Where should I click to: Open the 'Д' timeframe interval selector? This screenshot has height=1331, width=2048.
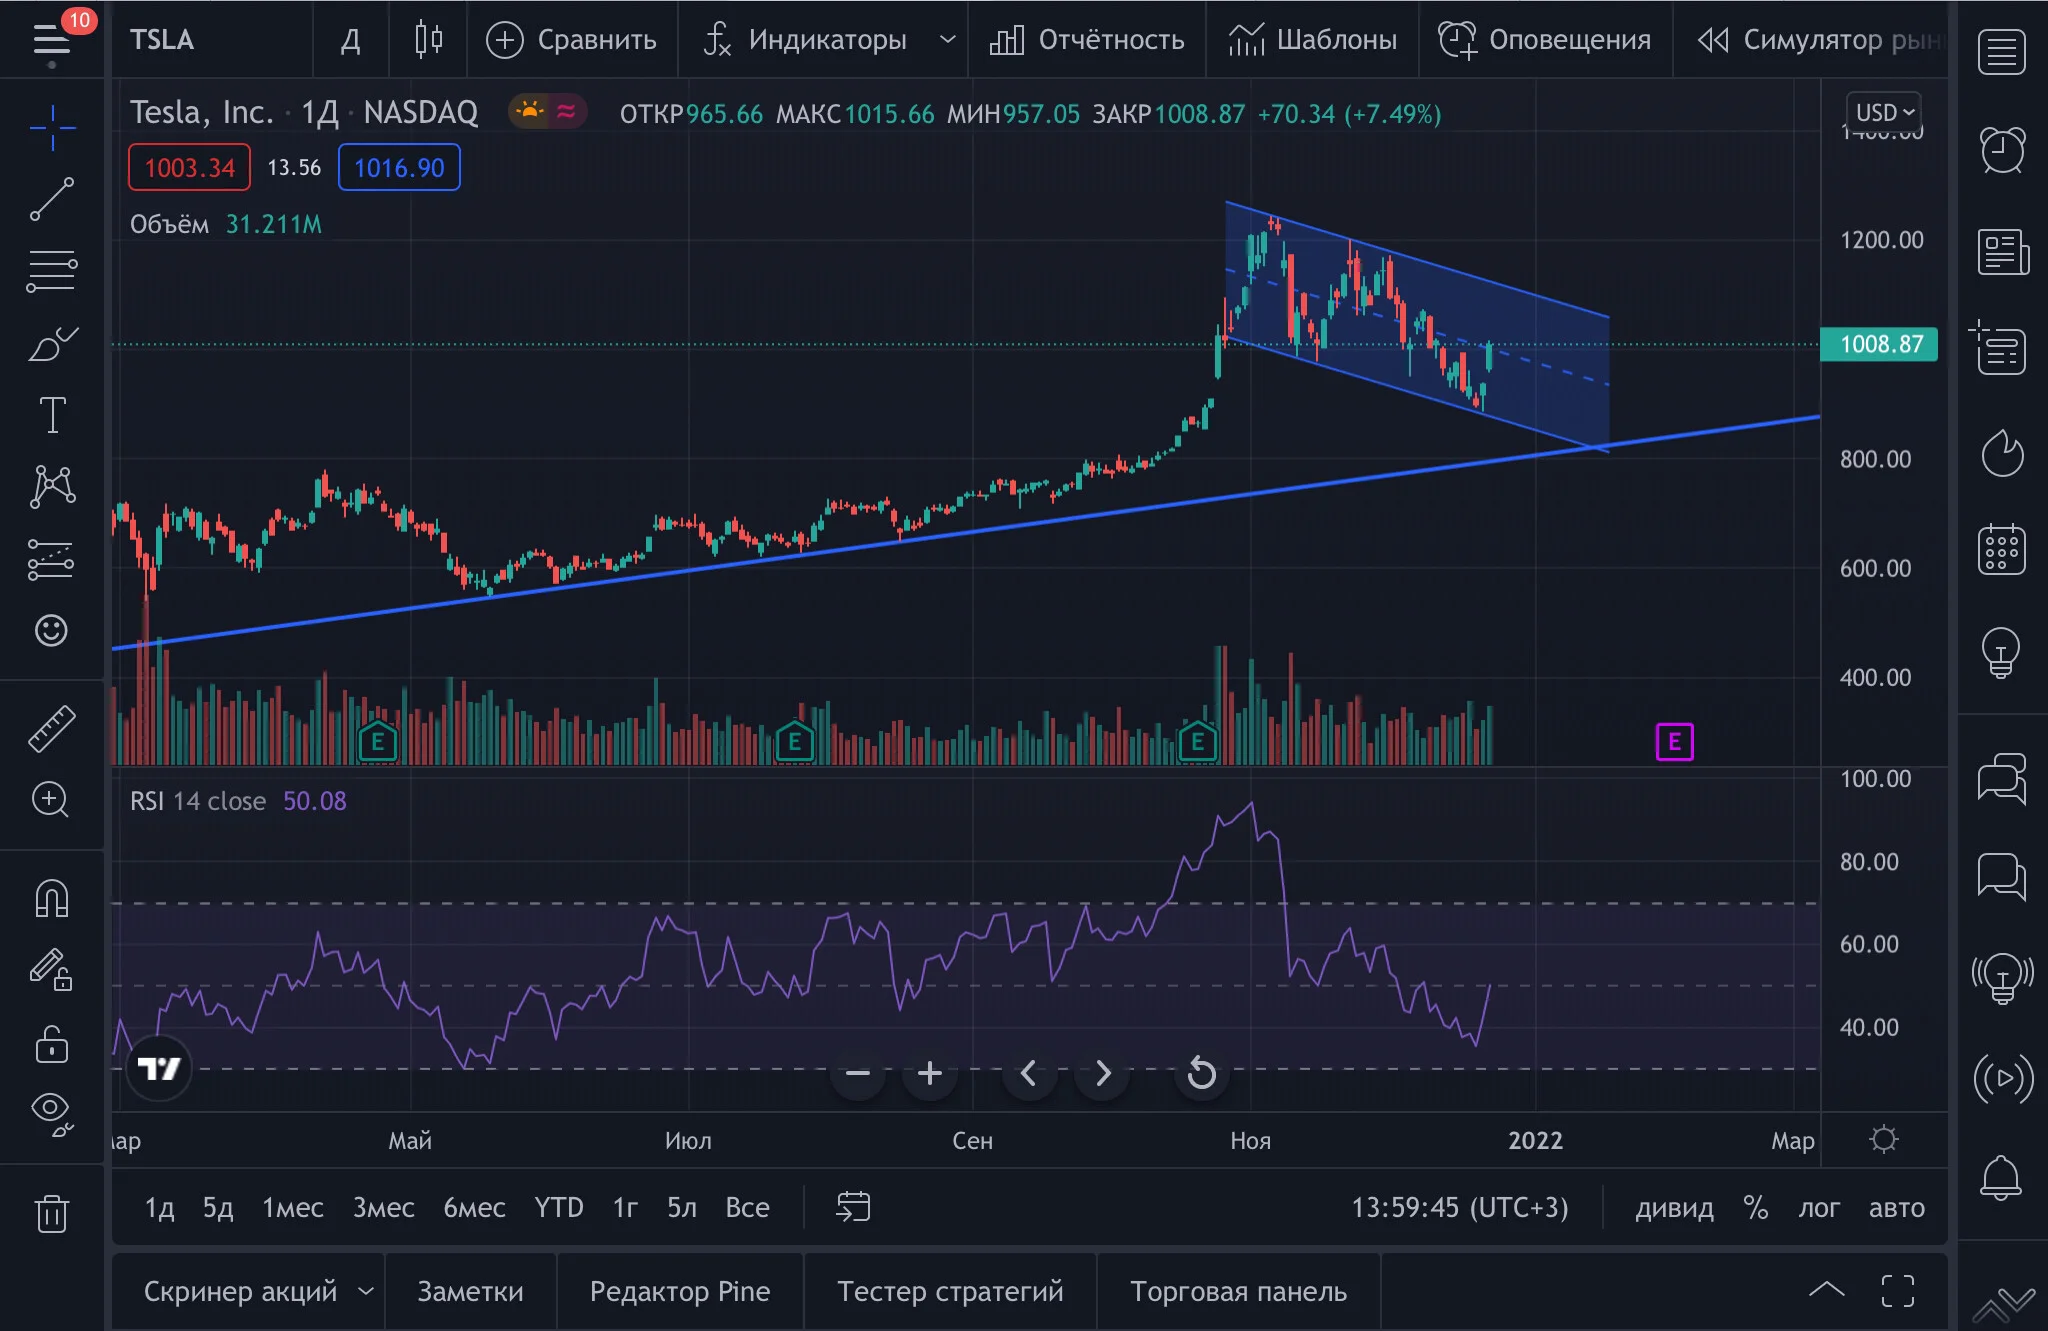click(351, 39)
